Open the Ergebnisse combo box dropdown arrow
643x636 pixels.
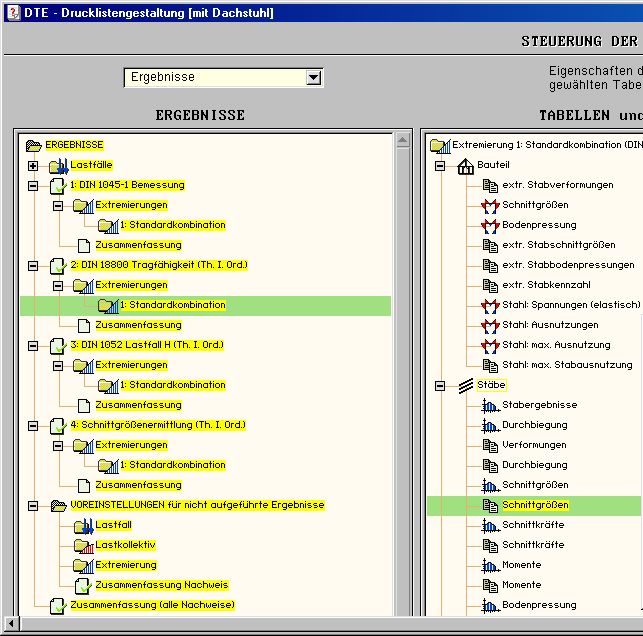314,78
